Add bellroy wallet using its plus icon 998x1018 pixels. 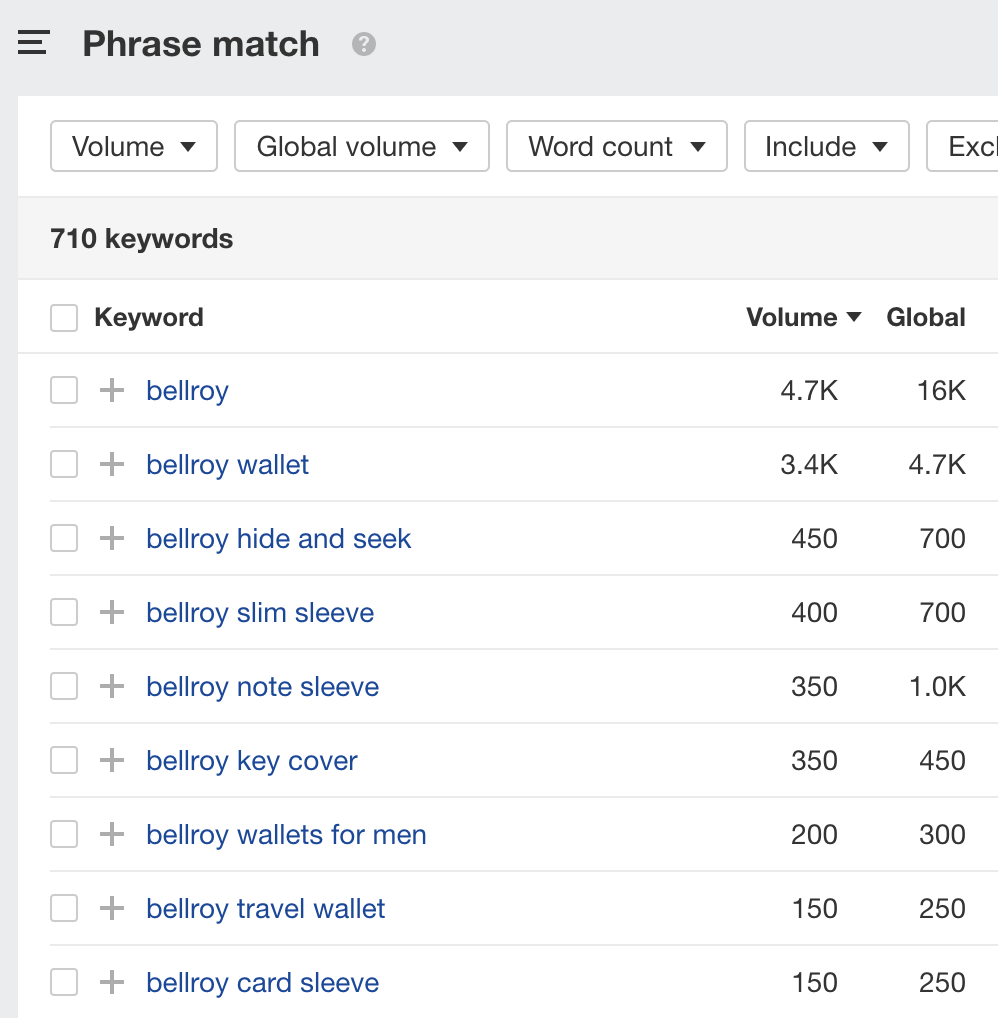pyautogui.click(x=112, y=464)
